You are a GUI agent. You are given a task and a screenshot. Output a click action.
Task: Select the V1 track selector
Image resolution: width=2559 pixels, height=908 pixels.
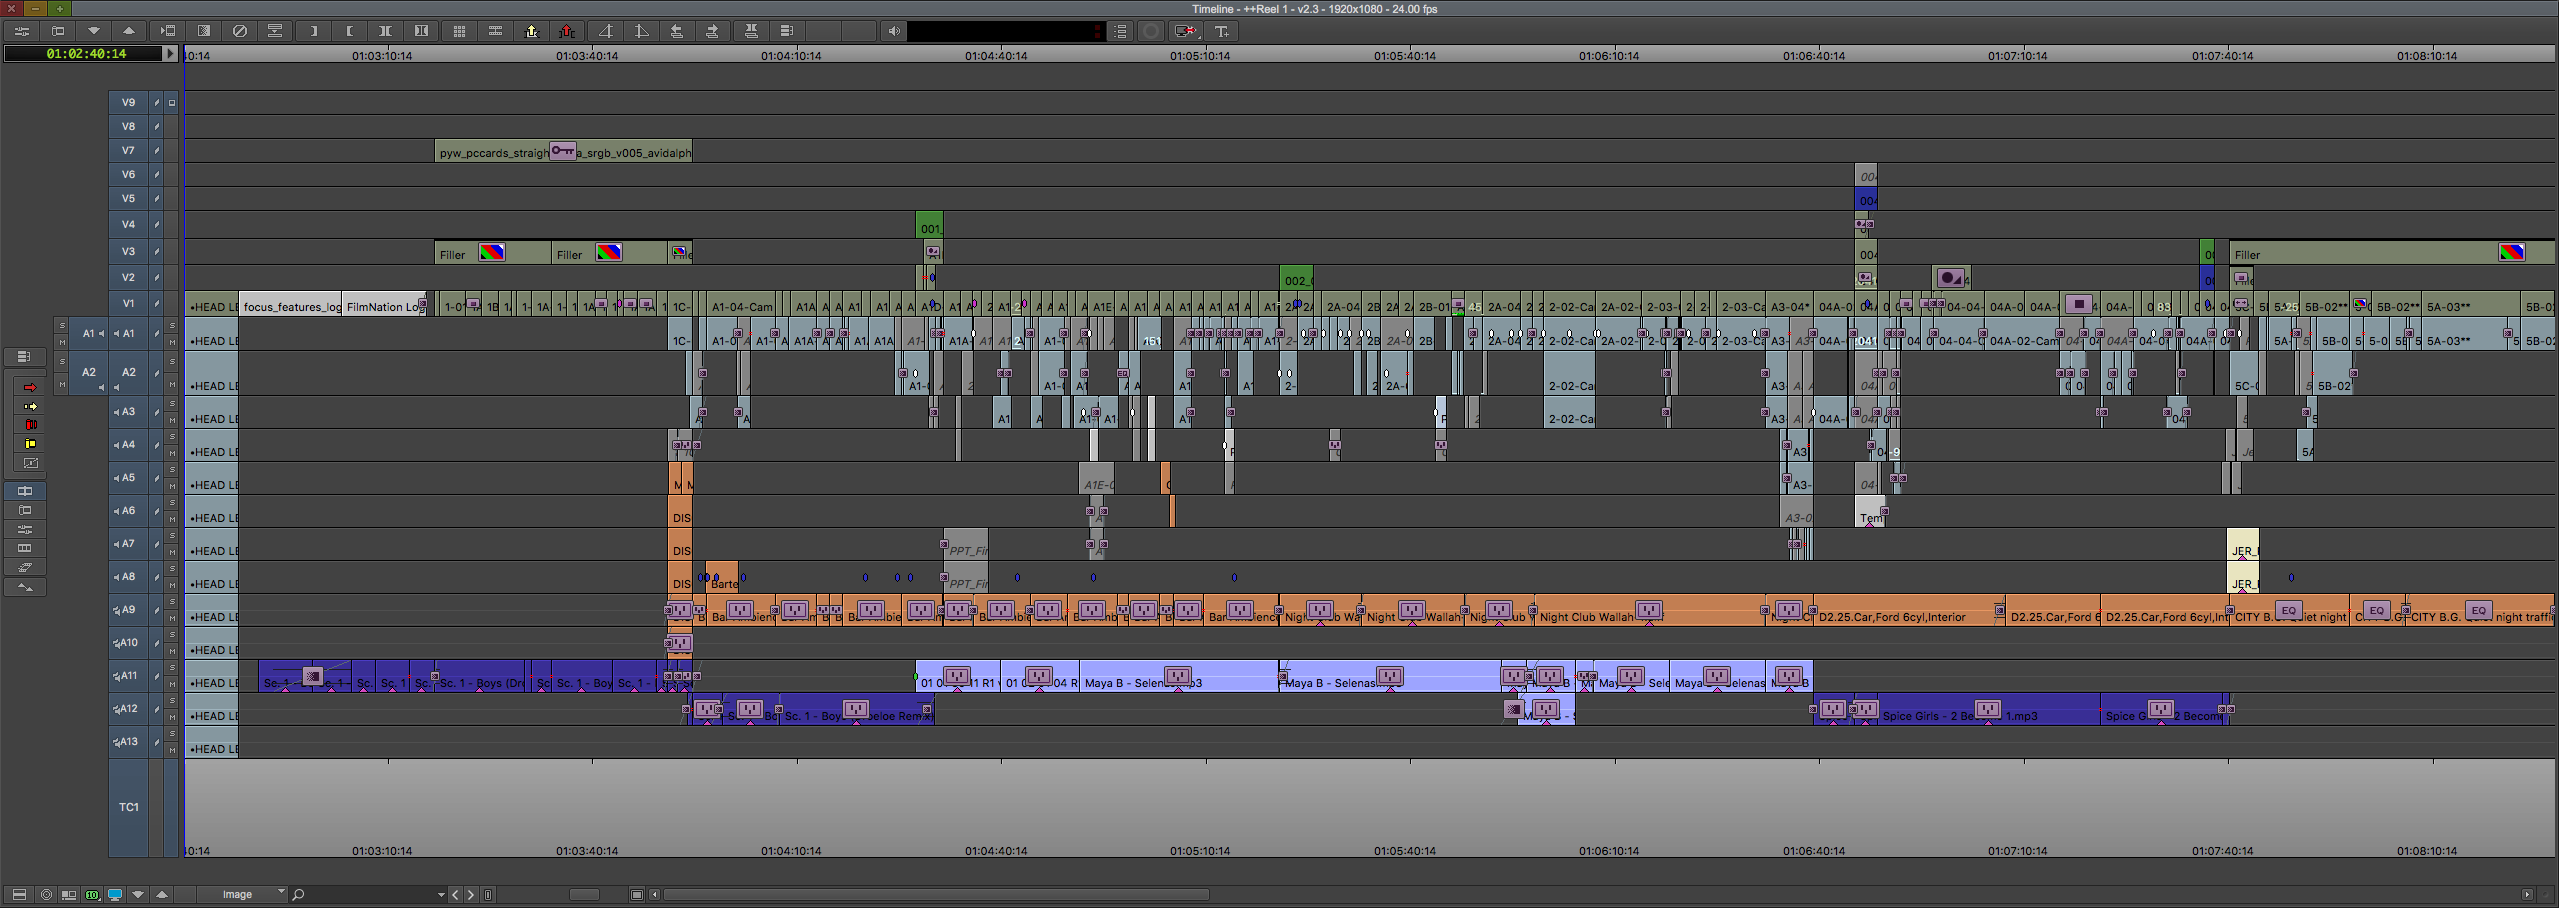[x=129, y=304]
